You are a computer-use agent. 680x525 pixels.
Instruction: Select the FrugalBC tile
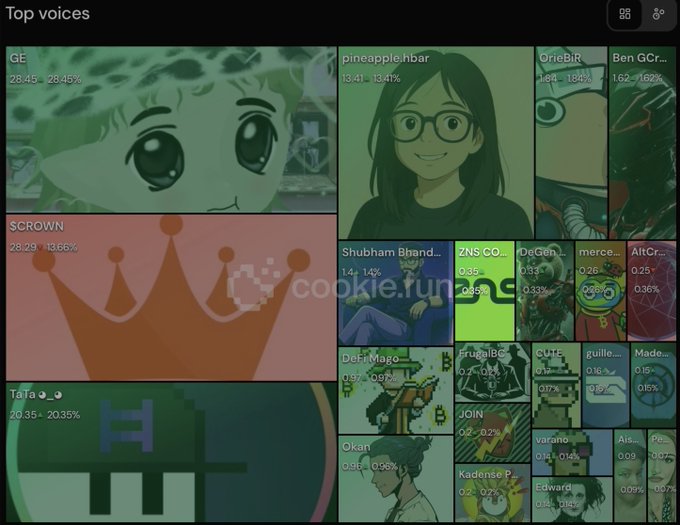(x=493, y=372)
